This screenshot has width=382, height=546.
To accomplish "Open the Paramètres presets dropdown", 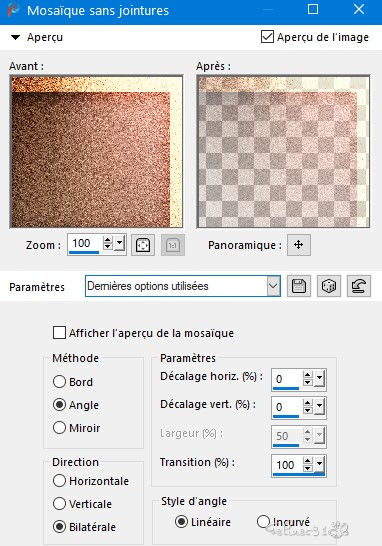I will coord(273,286).
